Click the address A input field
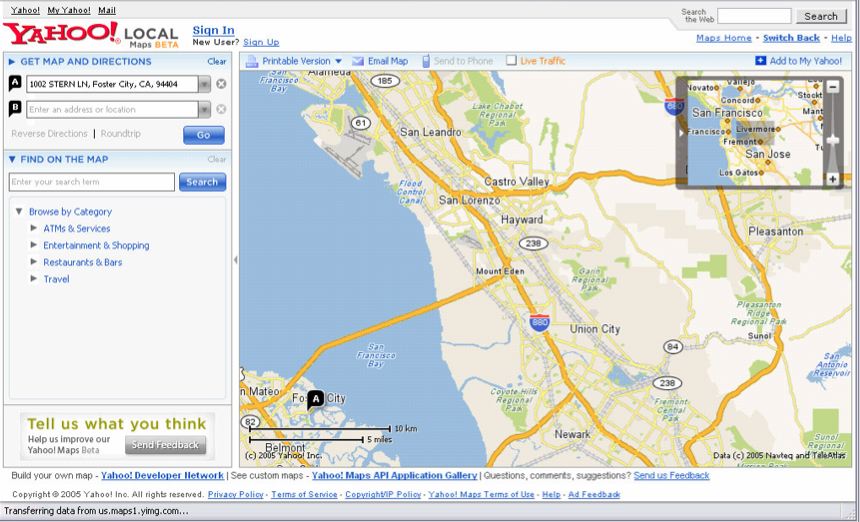Screen dimensions: 860x522 pos(112,84)
